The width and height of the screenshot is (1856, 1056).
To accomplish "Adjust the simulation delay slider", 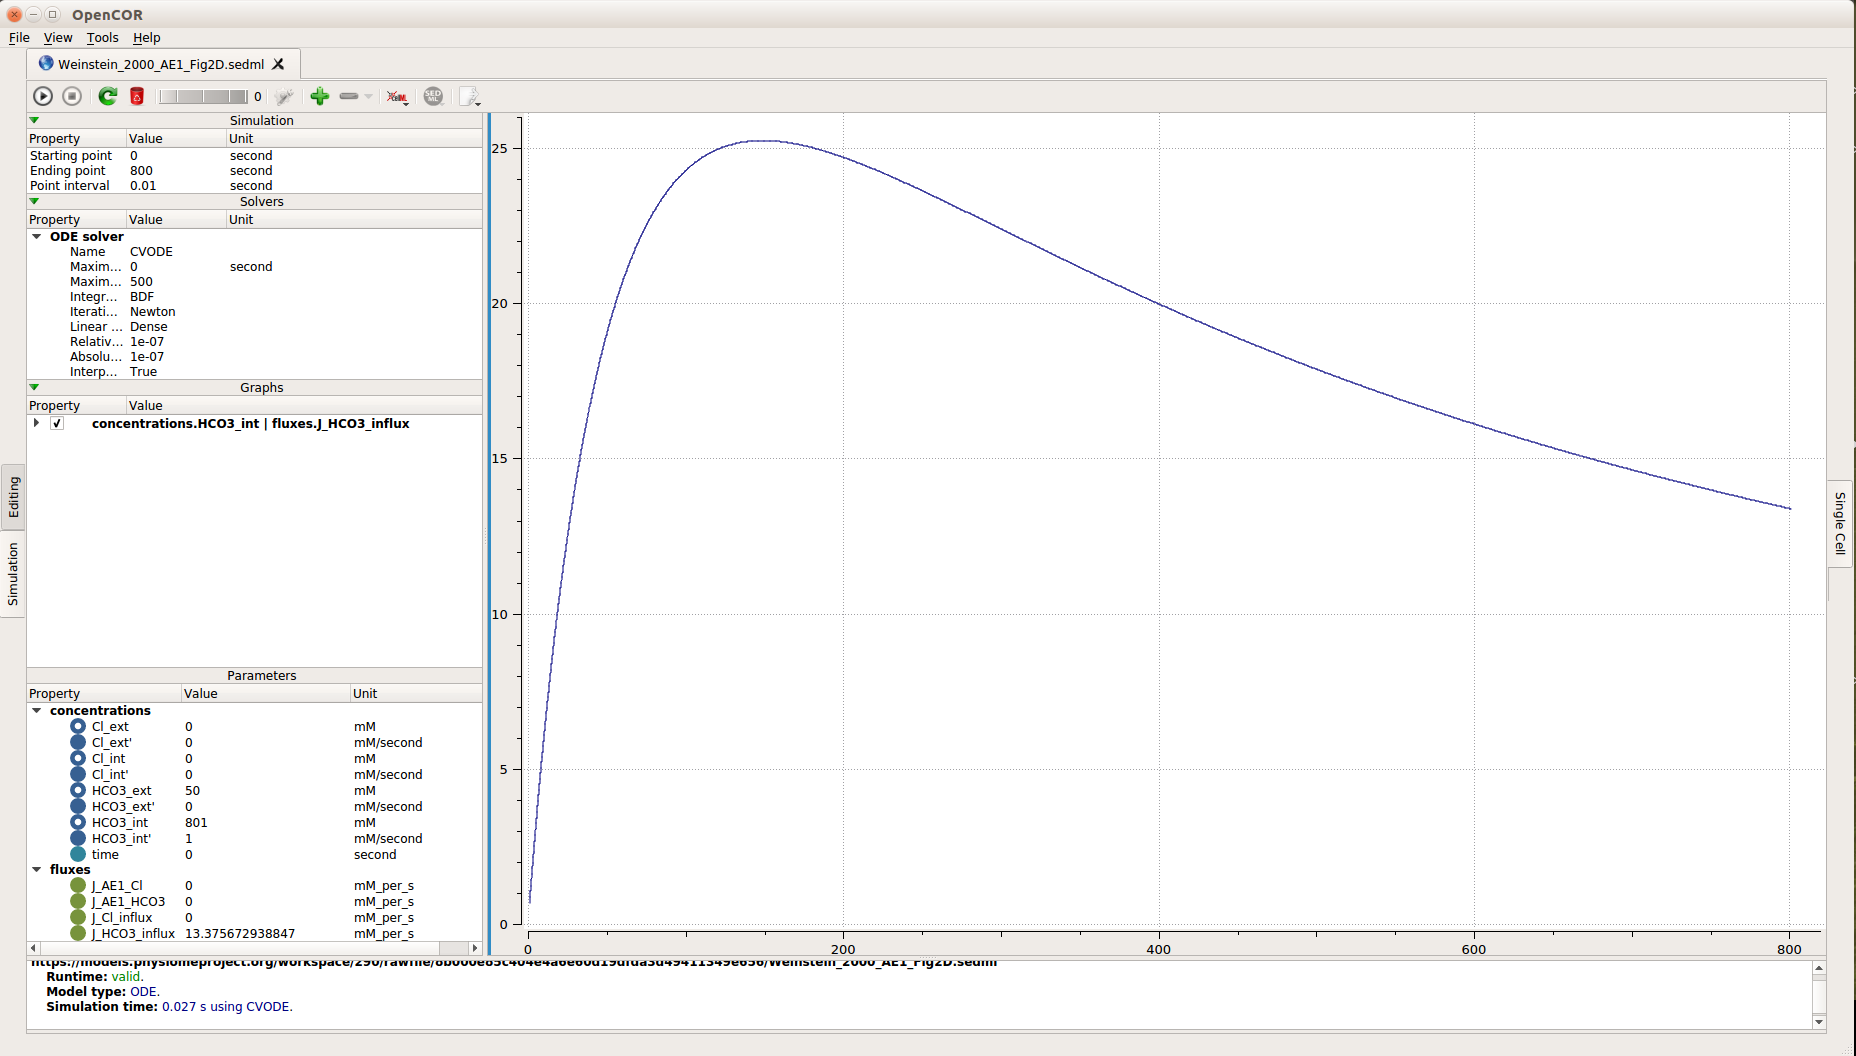I will 203,96.
